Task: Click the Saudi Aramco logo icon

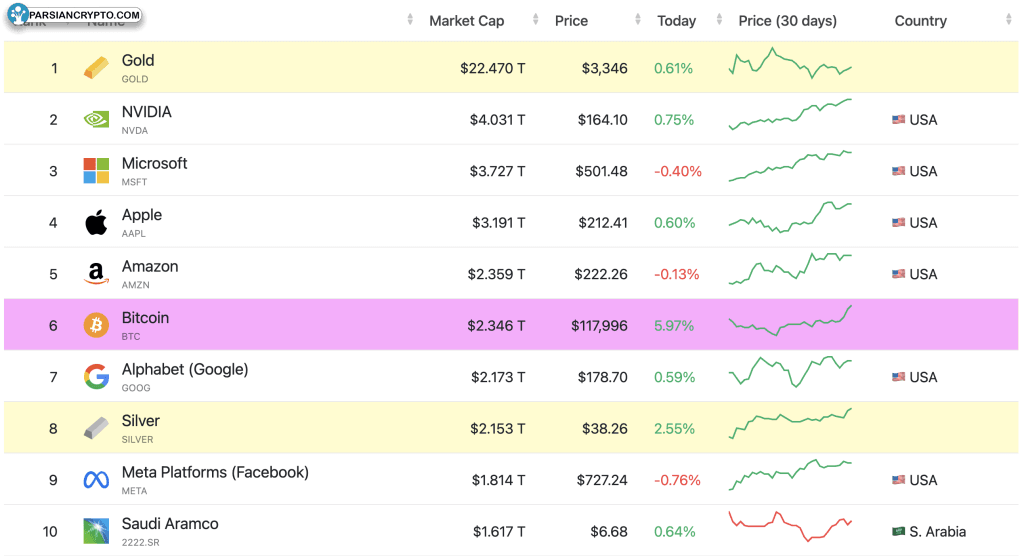Action: (96, 531)
